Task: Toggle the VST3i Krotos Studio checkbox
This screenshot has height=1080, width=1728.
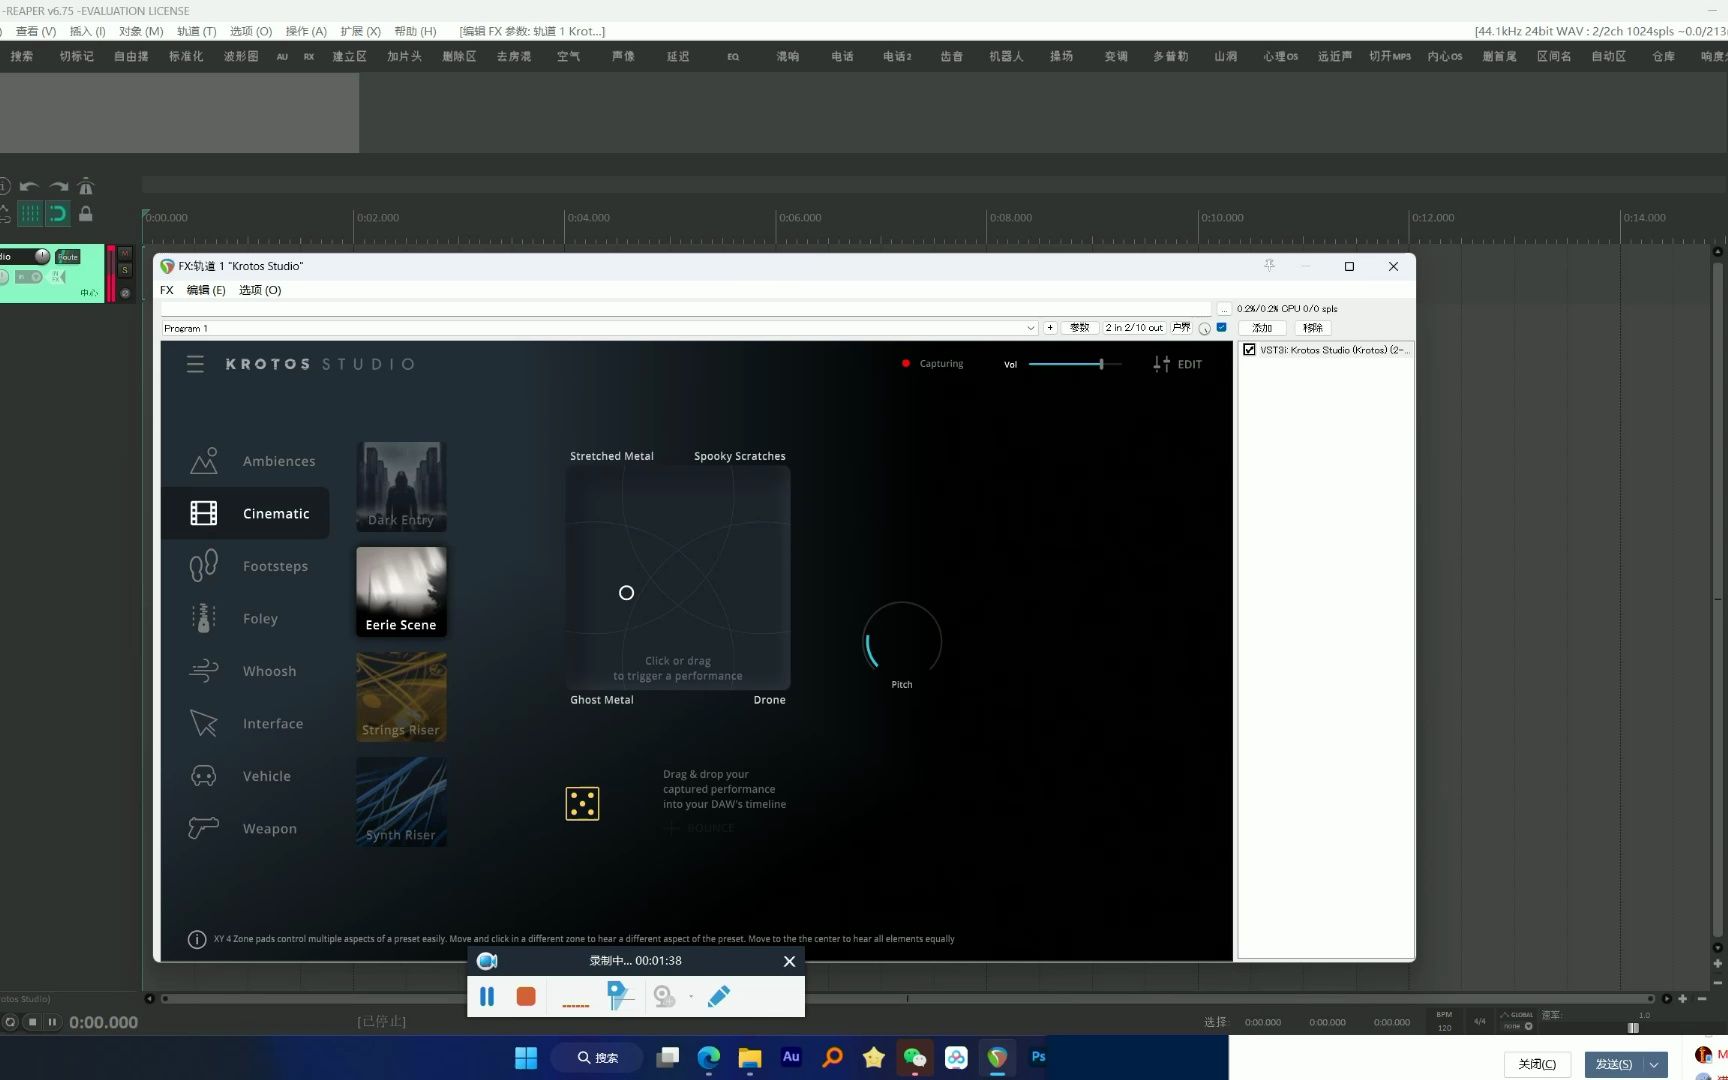Action: [x=1249, y=350]
